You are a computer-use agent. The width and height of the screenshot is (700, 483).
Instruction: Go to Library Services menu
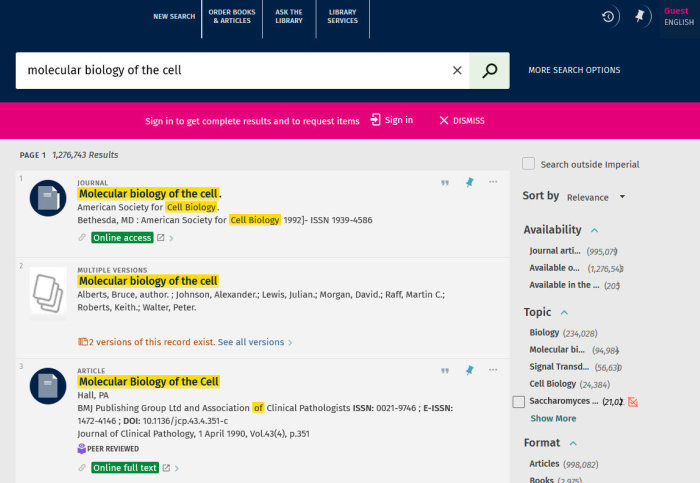tap(342, 17)
